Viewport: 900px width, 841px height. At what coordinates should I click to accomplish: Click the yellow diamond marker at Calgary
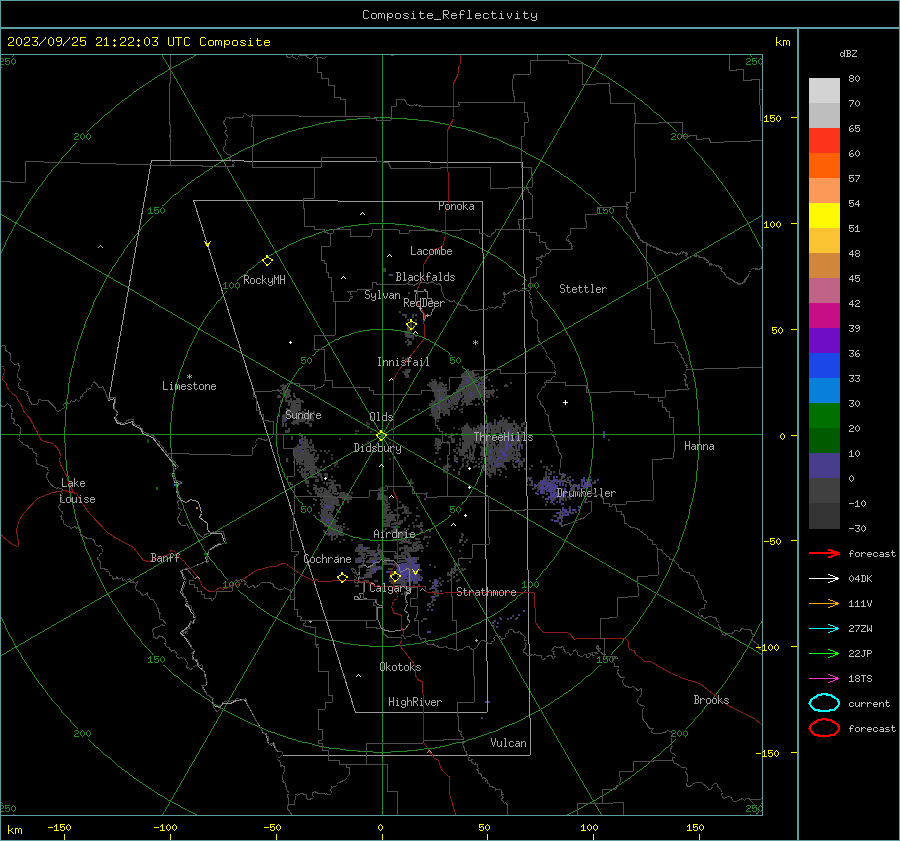(x=395, y=576)
